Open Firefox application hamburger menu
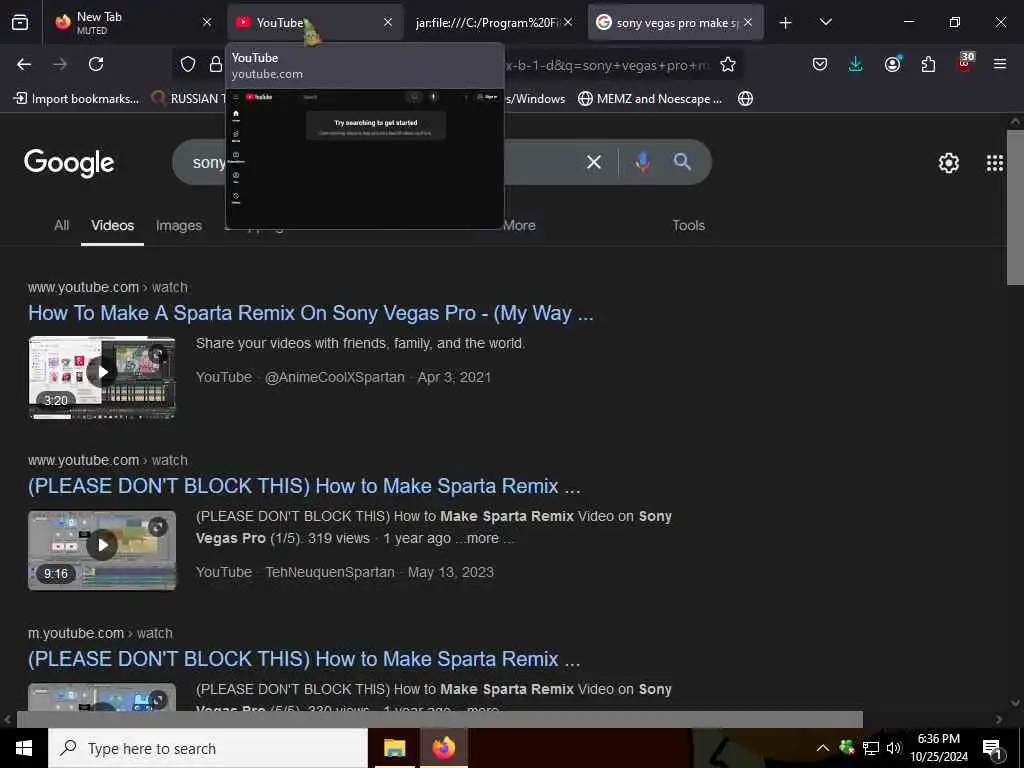Image resolution: width=1024 pixels, height=768 pixels. (1000, 64)
